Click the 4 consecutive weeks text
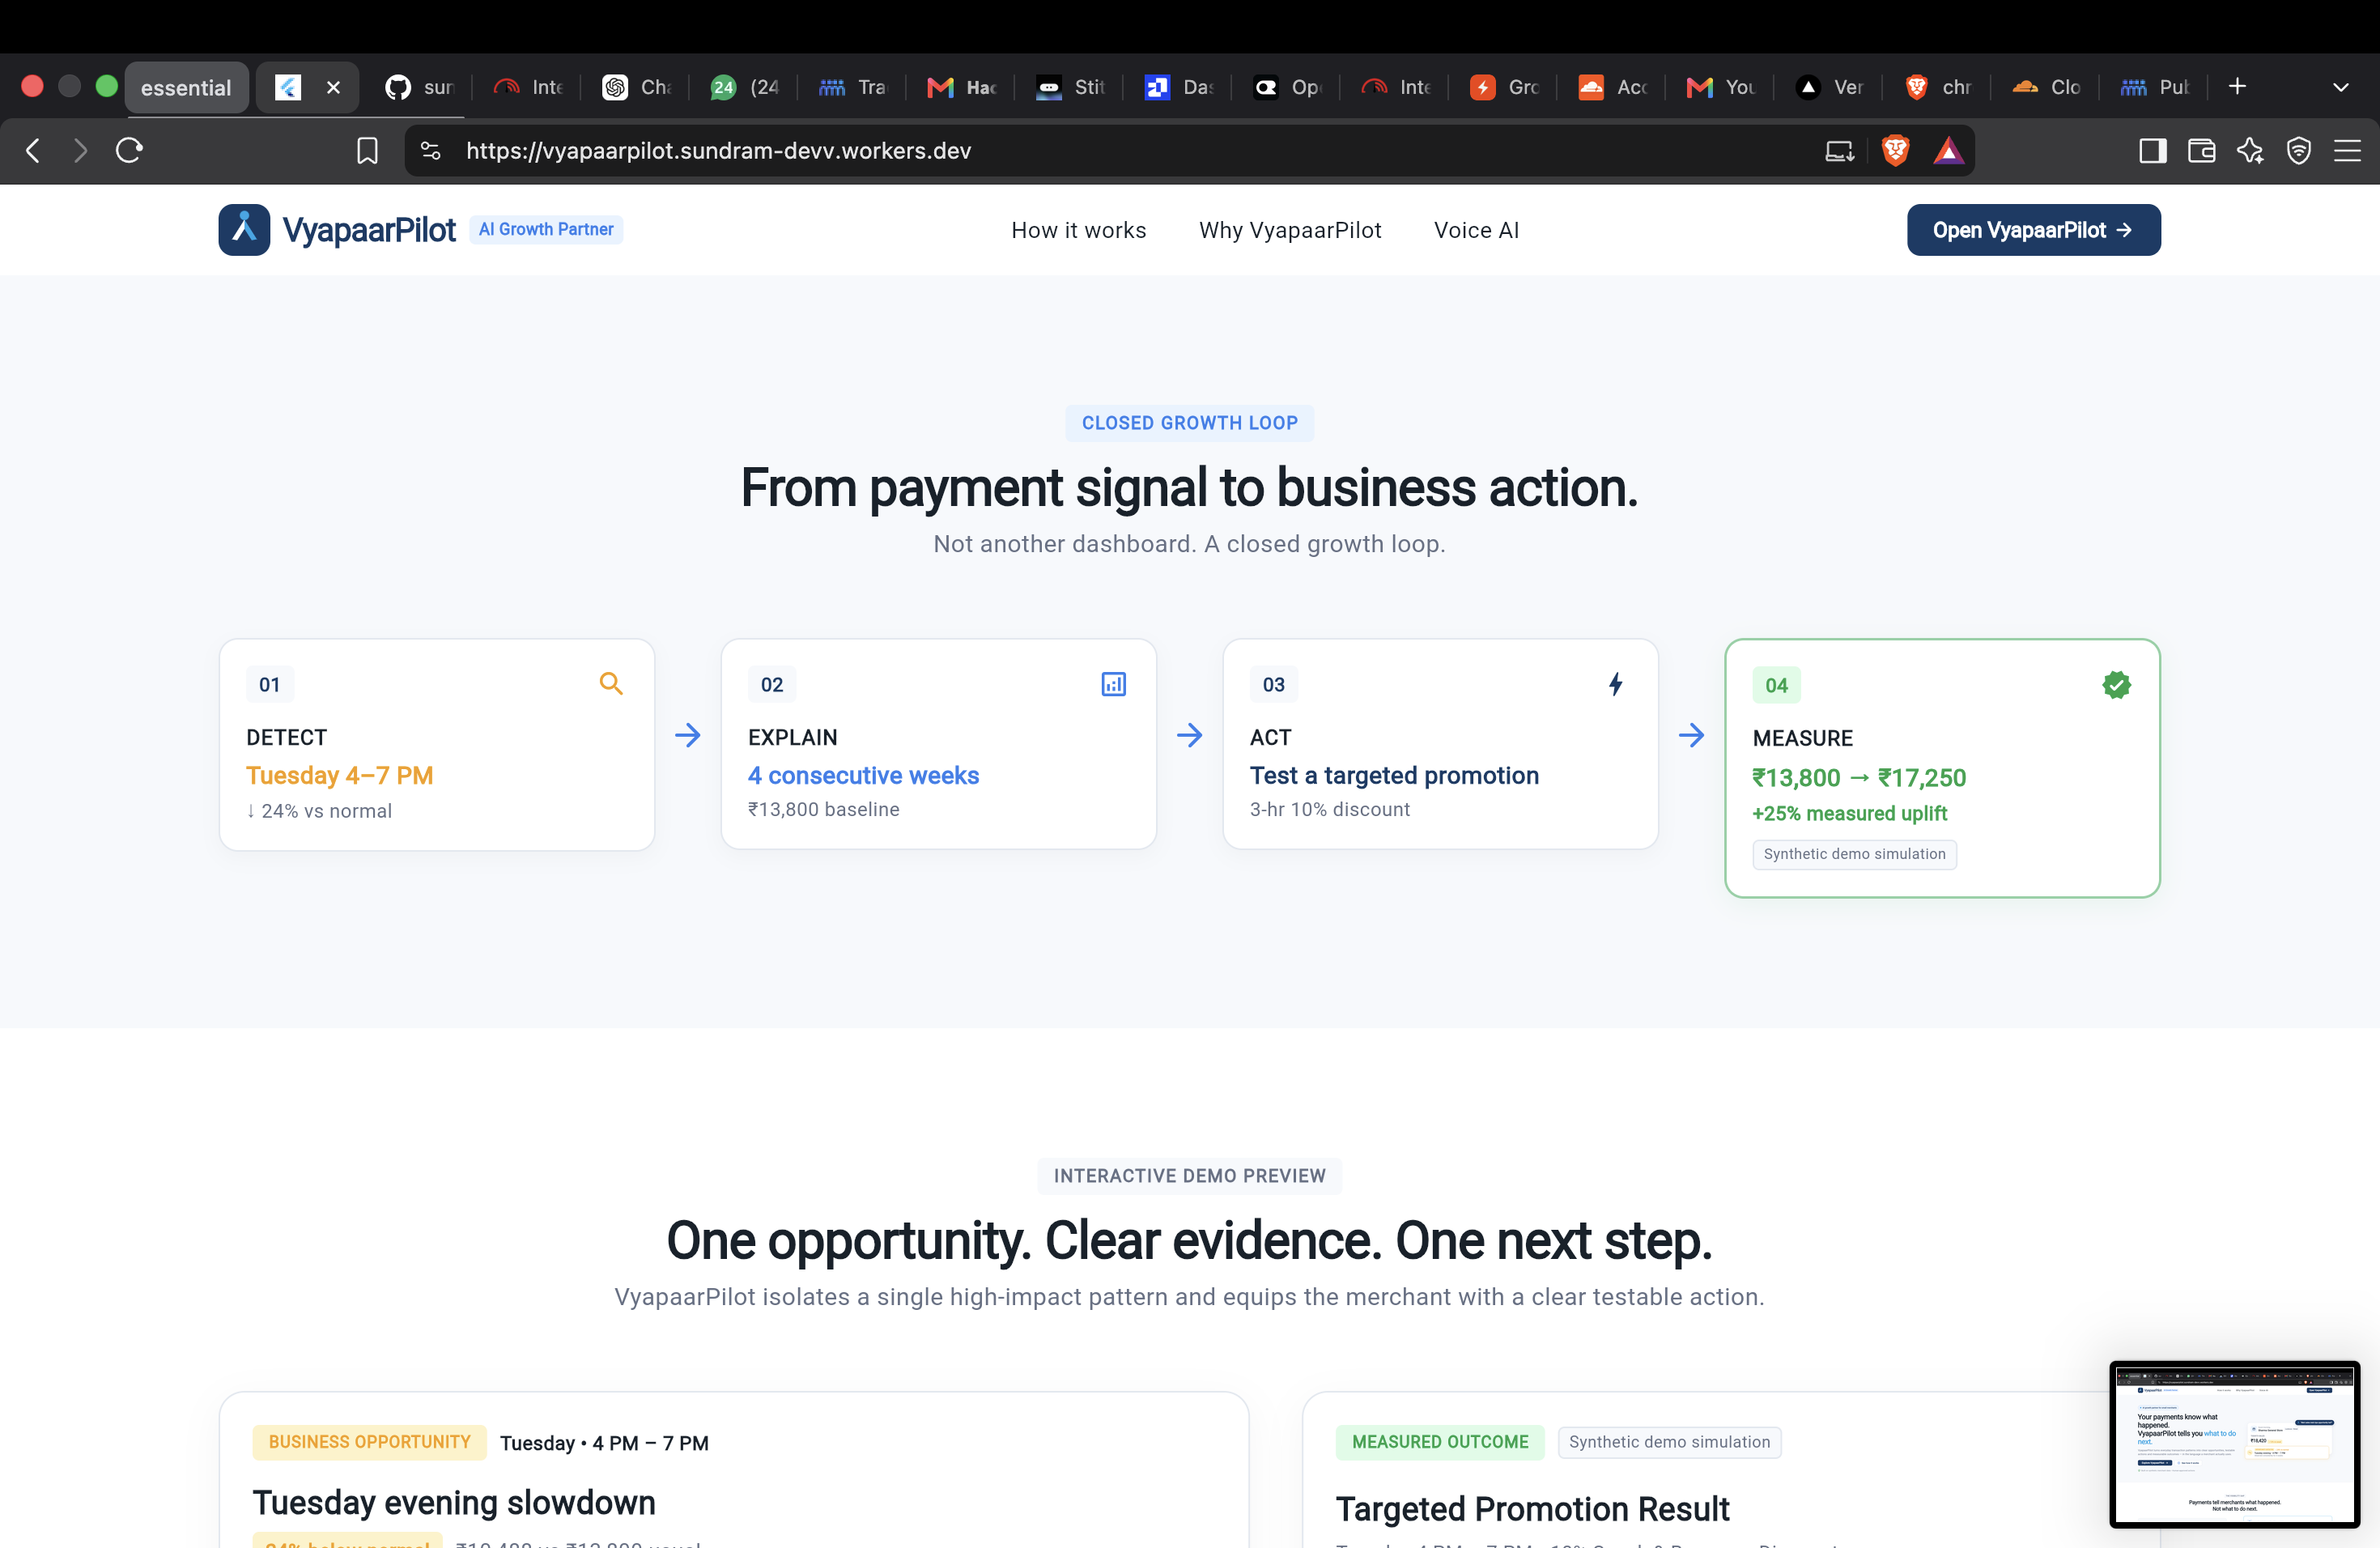This screenshot has width=2380, height=1548. 863,776
